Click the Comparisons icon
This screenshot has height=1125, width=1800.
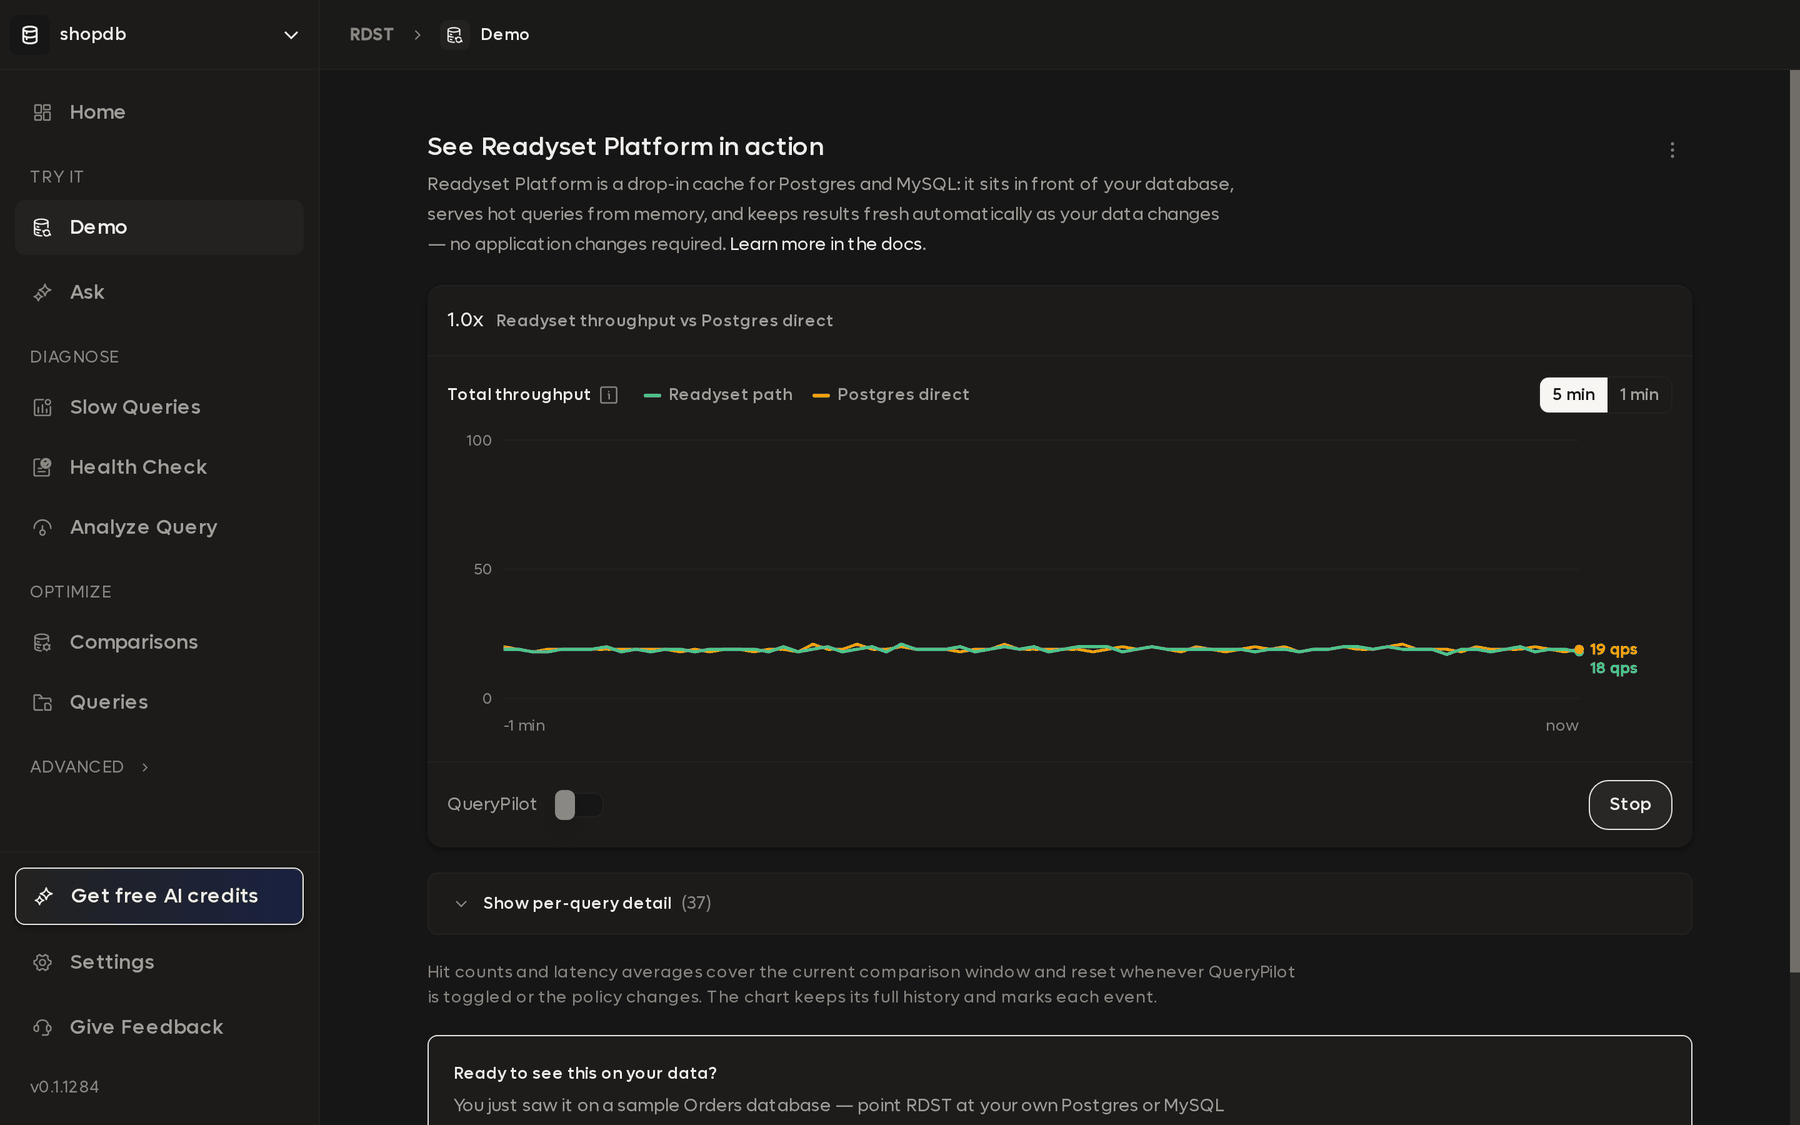coord(42,643)
